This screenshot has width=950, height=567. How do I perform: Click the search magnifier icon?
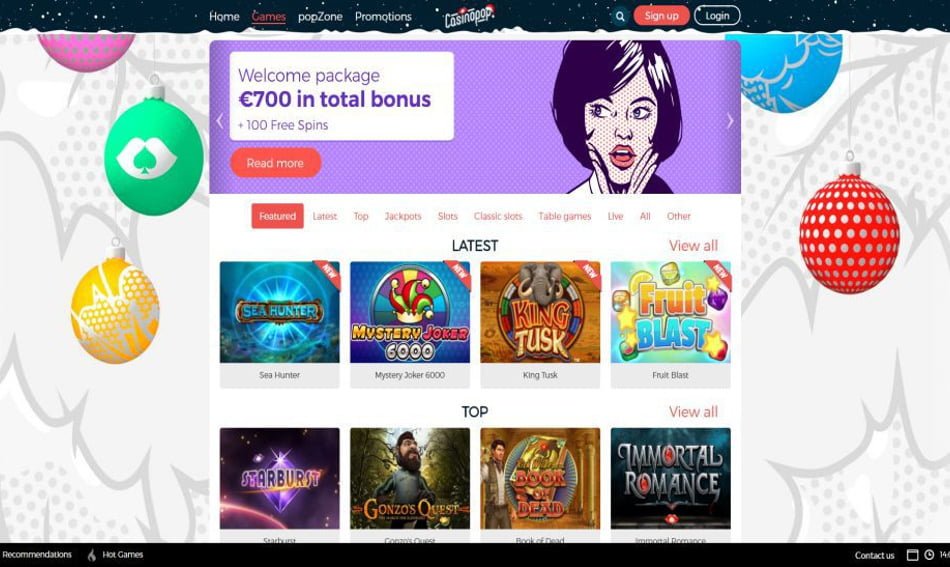[620, 16]
